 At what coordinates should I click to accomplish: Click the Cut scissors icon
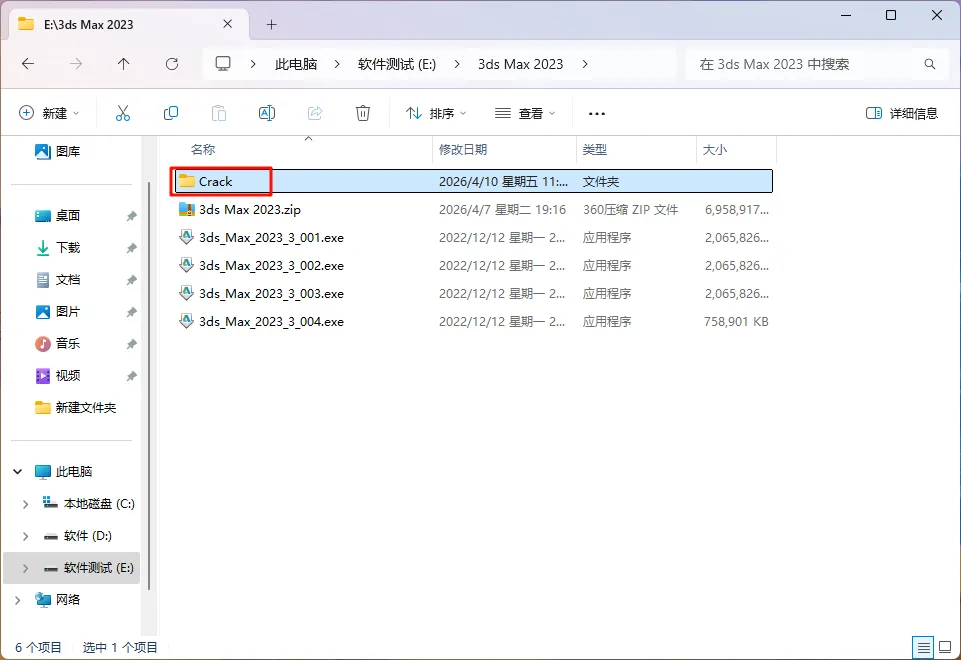(x=123, y=113)
